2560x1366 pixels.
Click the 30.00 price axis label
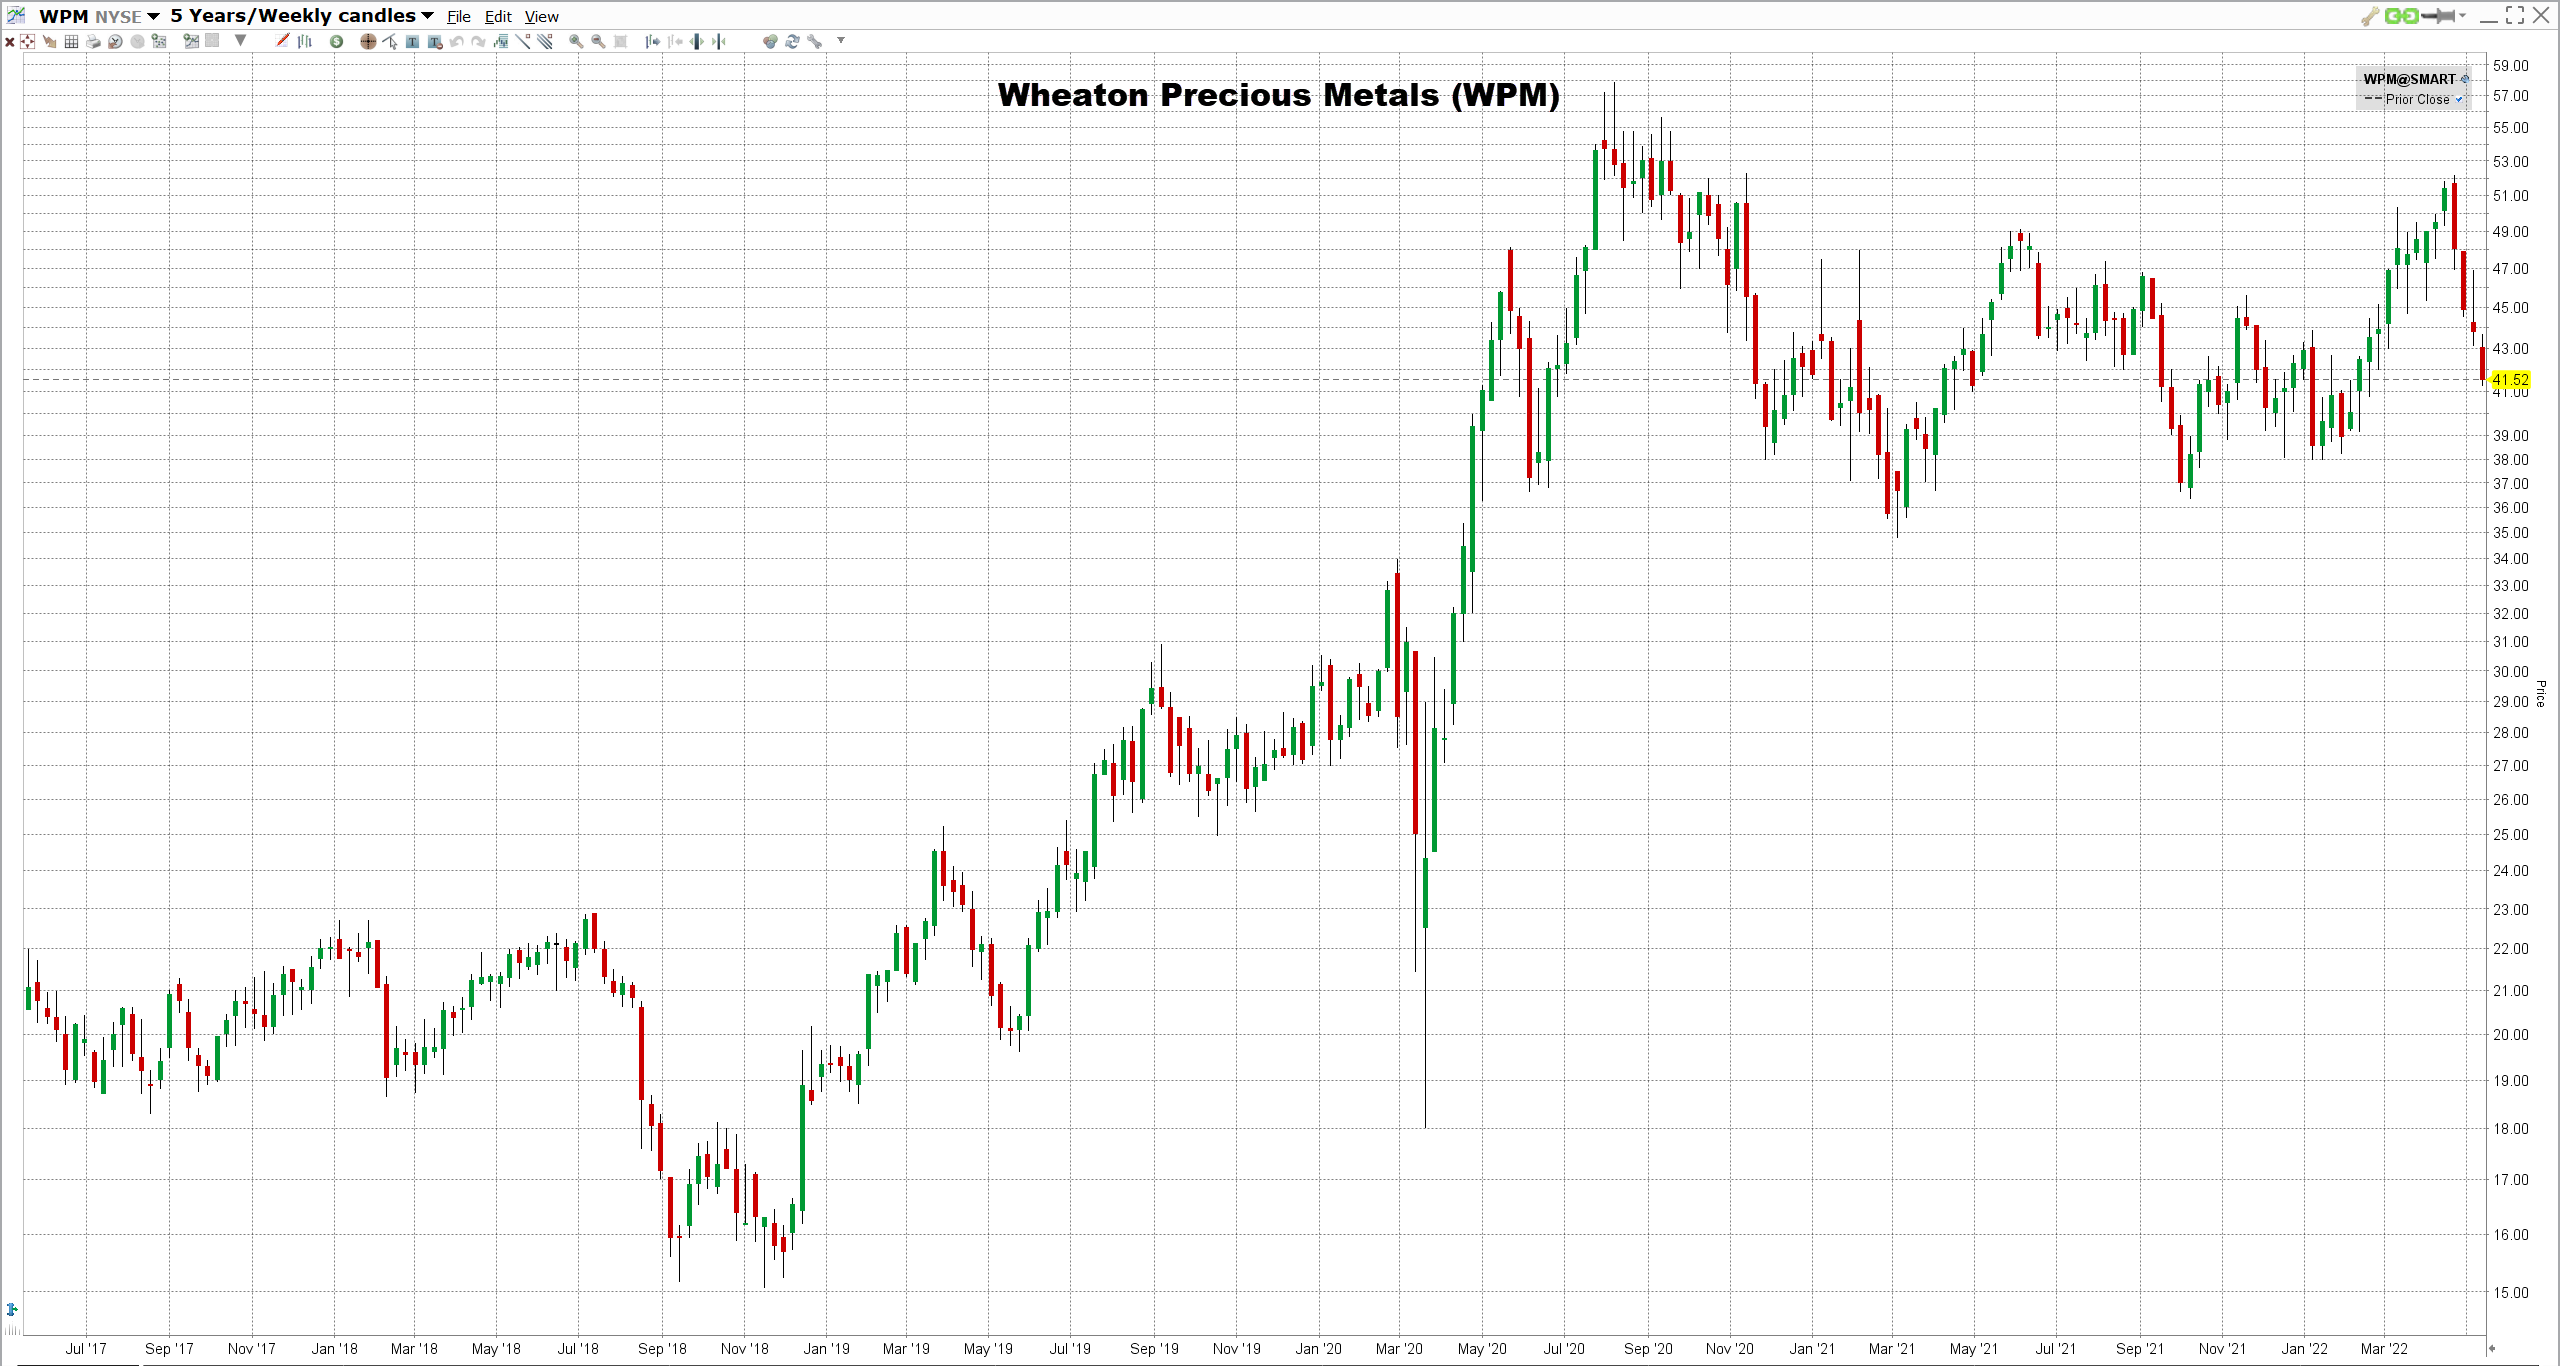2510,672
